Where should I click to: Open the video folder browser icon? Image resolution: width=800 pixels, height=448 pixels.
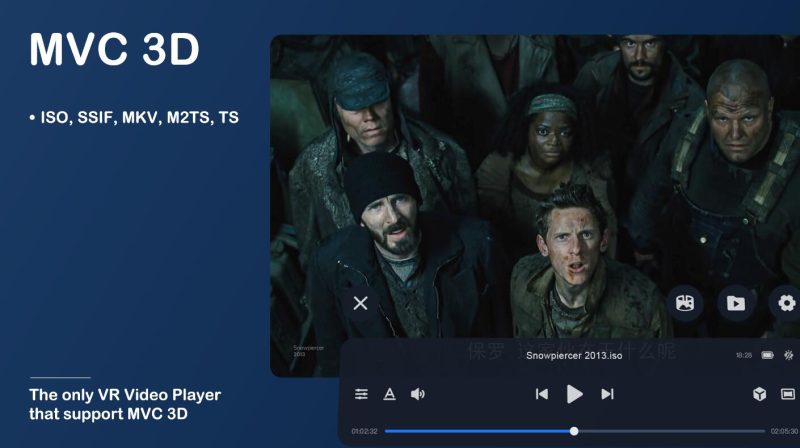pyautogui.click(x=735, y=303)
